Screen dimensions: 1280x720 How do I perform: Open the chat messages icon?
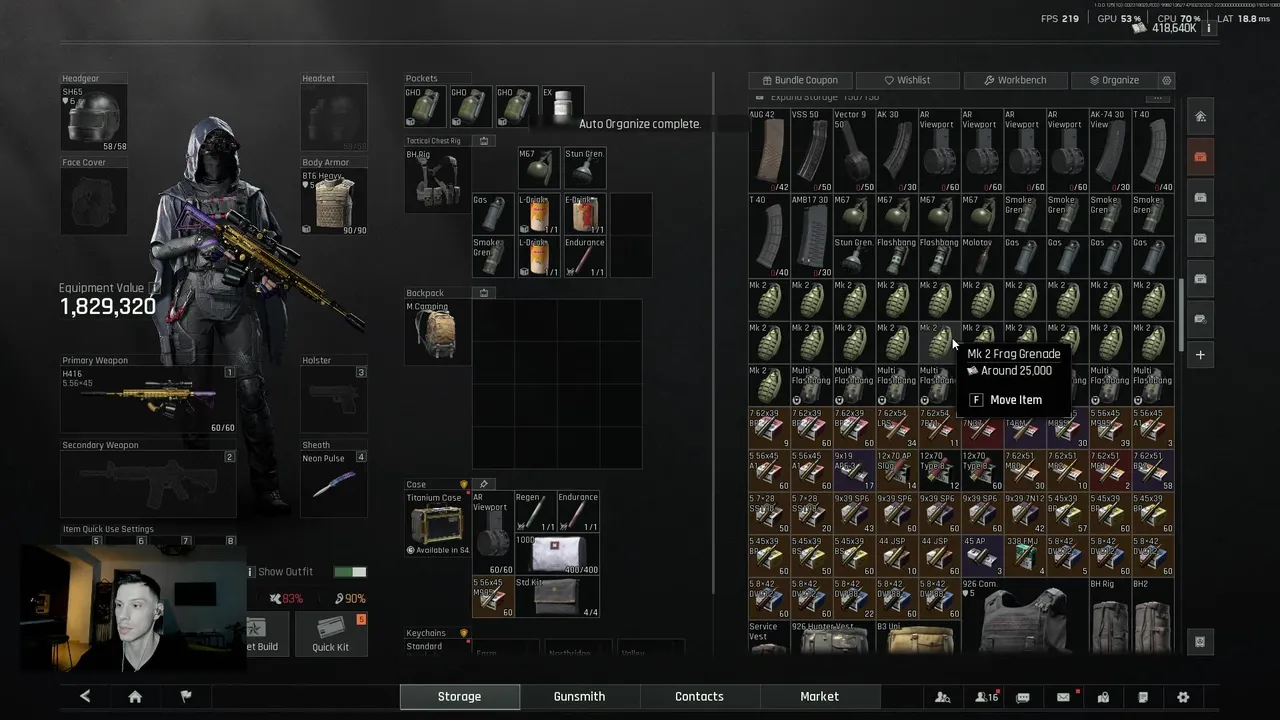pyautogui.click(x=1023, y=697)
